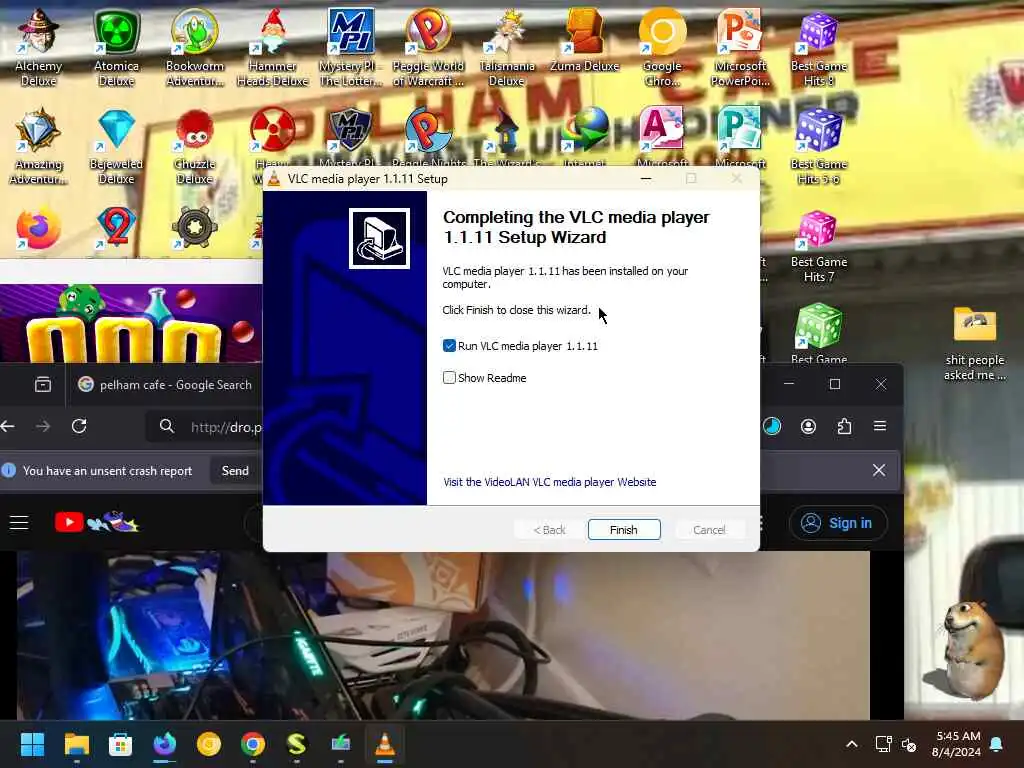
Task: Open Firefox desktop shortcut icon
Action: (x=39, y=229)
